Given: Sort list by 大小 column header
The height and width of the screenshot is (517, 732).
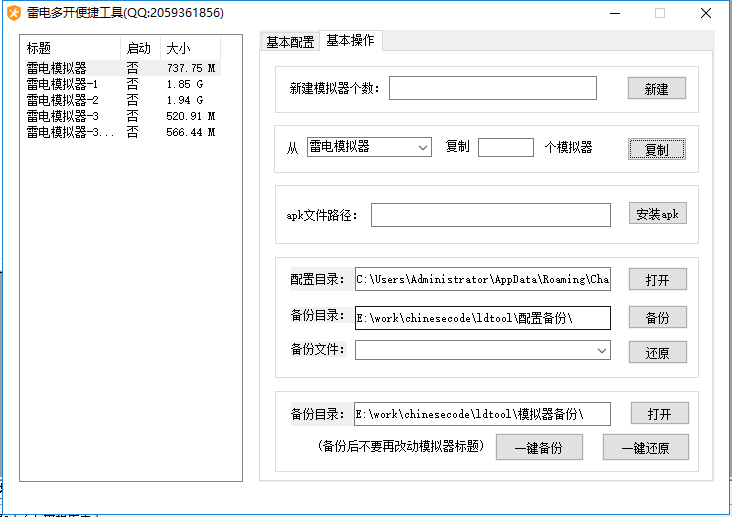Looking at the screenshot, I should pyautogui.click(x=190, y=48).
